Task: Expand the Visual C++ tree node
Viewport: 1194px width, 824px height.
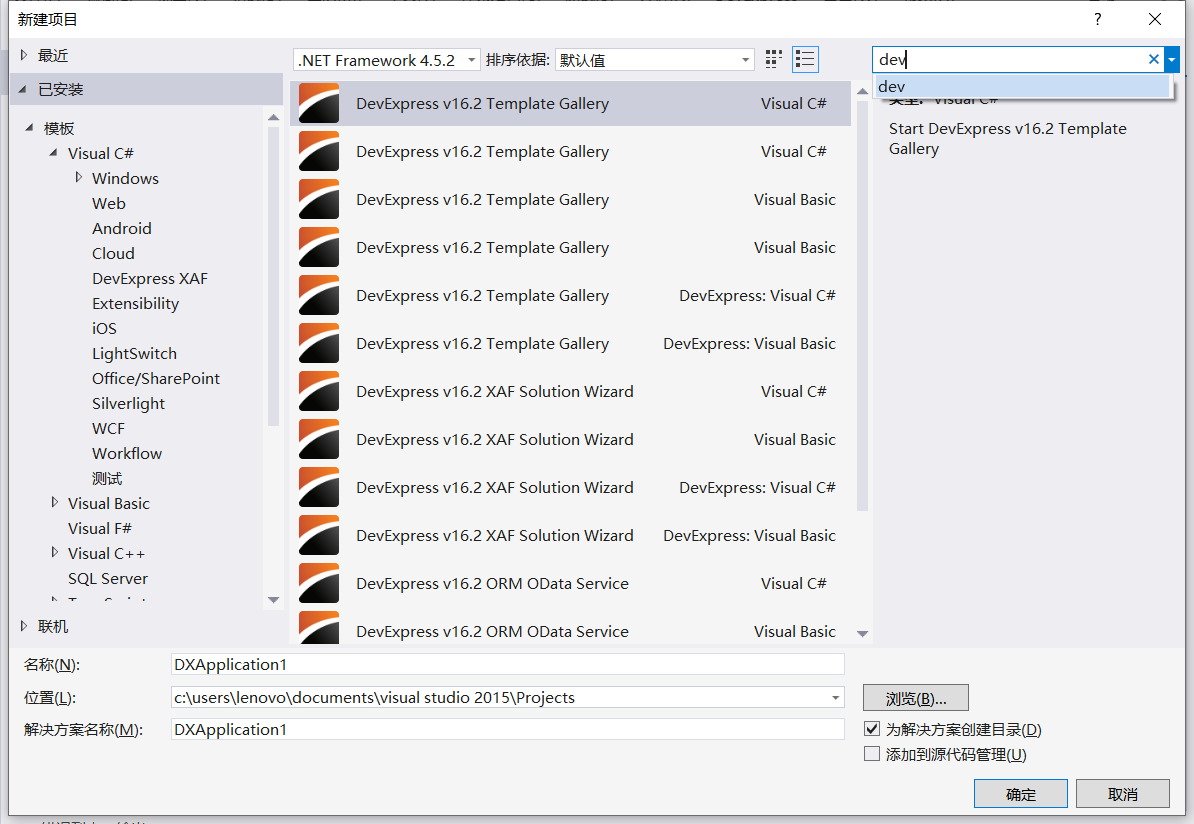Action: click(x=54, y=553)
